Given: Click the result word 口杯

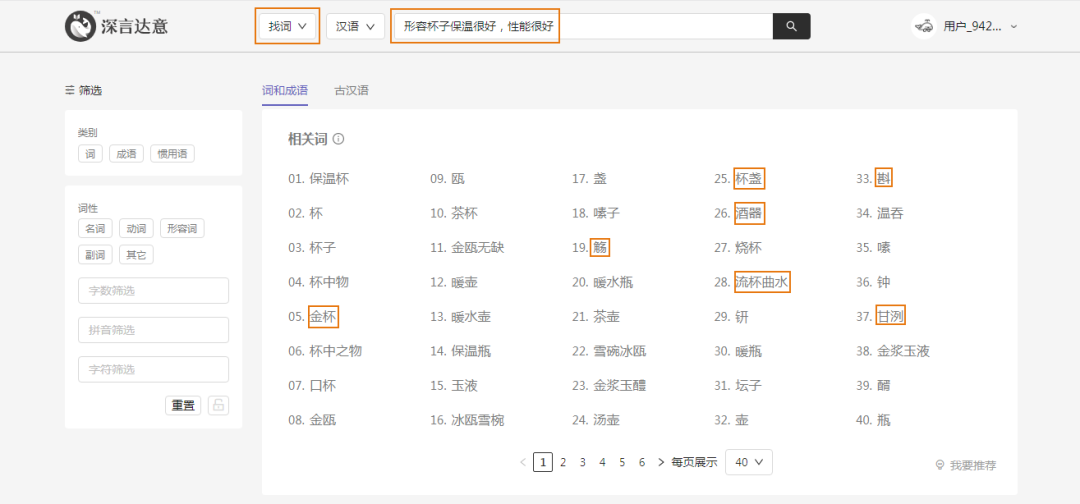Looking at the screenshot, I should pyautogui.click(x=323, y=386).
